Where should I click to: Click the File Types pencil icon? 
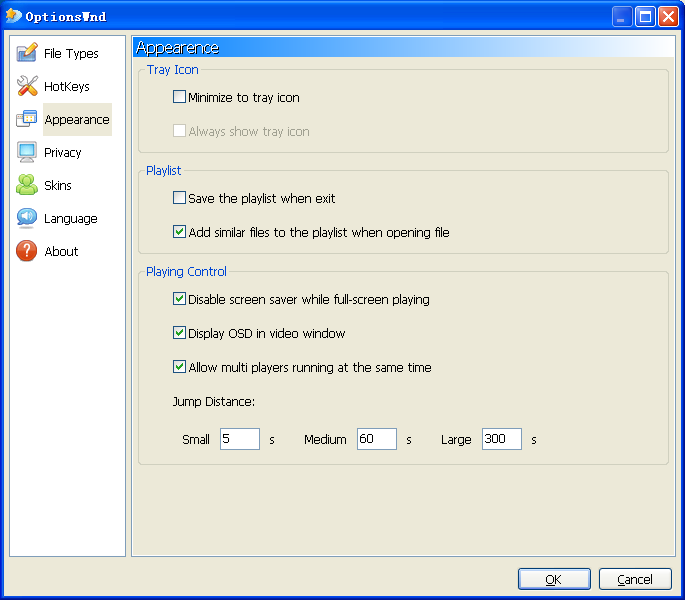[x=27, y=53]
